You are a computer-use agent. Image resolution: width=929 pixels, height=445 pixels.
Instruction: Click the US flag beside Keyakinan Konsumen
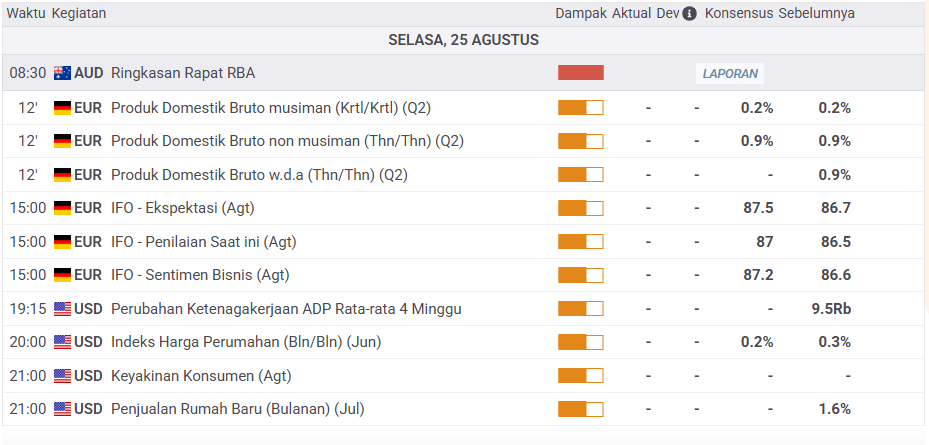(62, 376)
